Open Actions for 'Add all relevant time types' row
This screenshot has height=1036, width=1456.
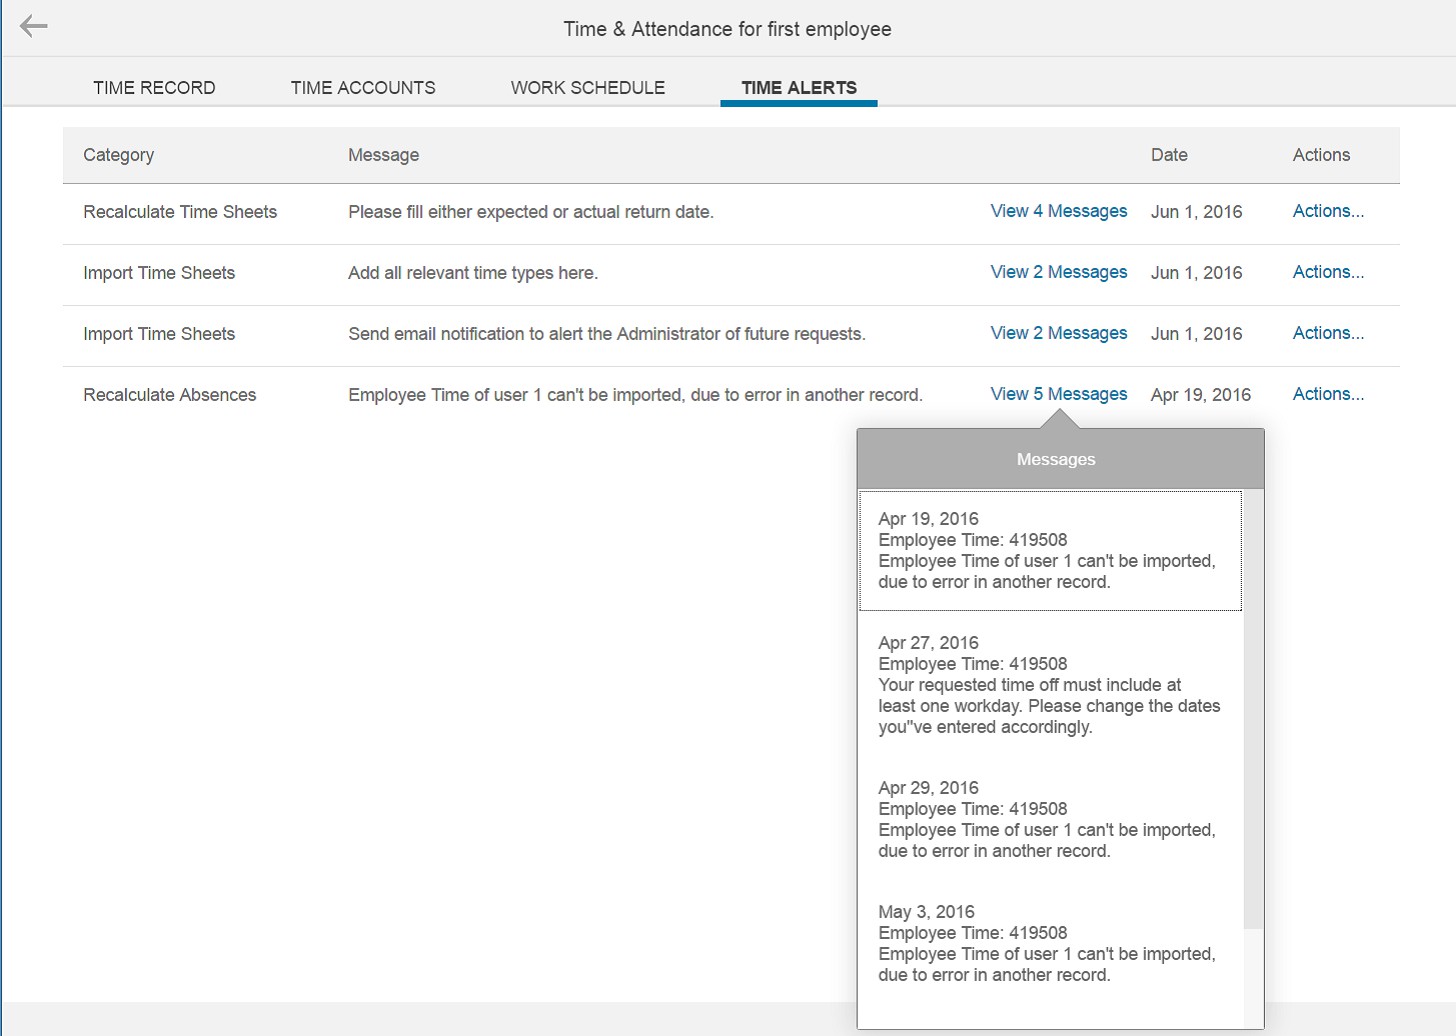[1327, 272]
